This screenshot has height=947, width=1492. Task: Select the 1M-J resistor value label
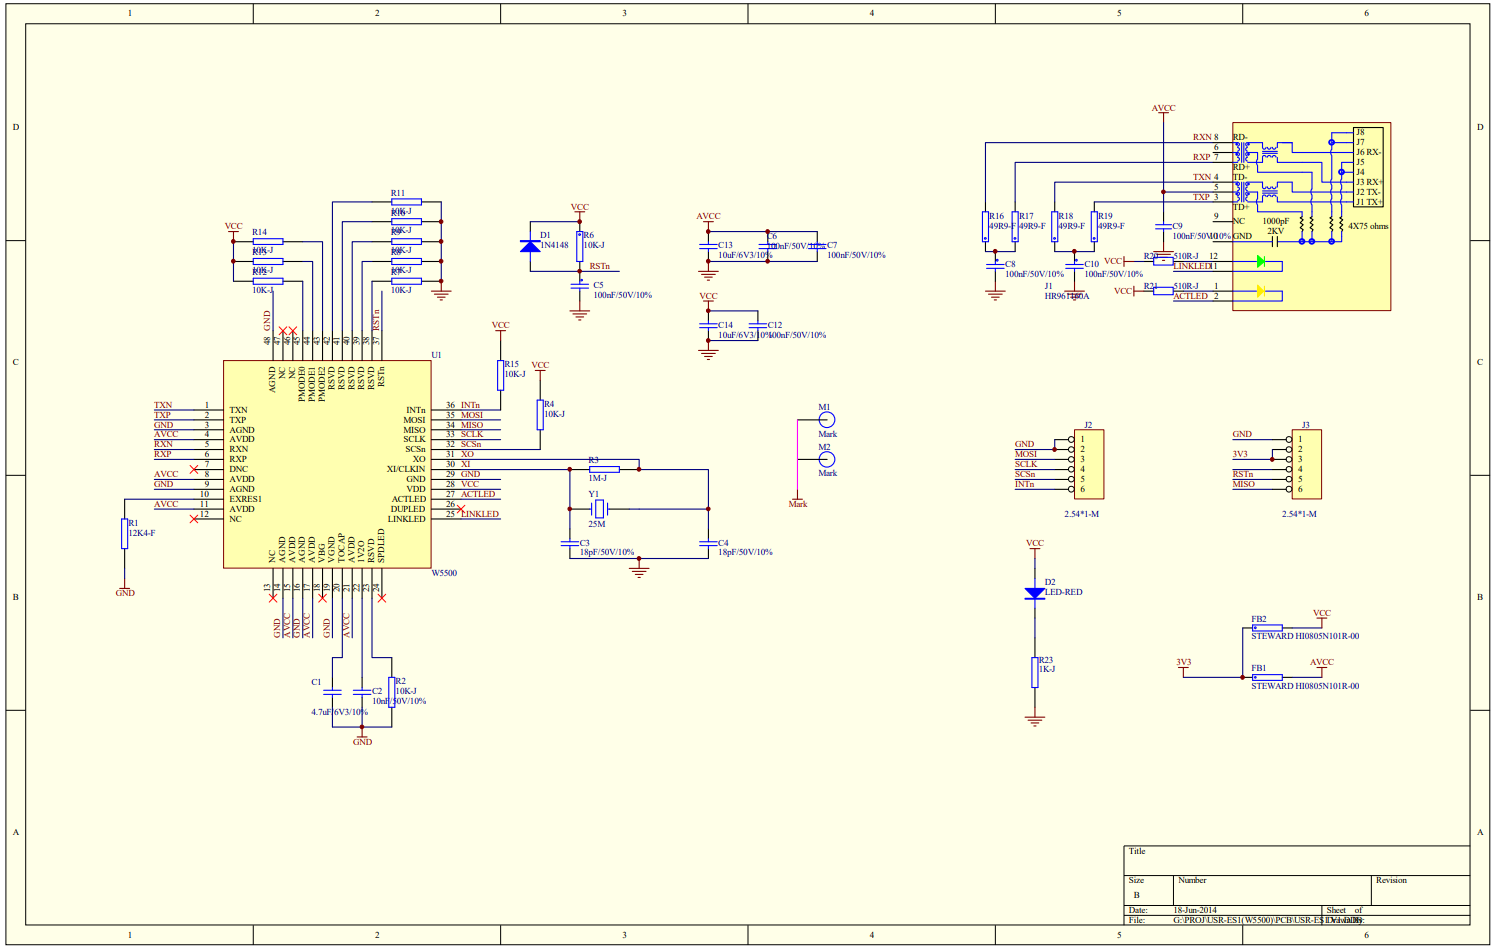pyautogui.click(x=597, y=478)
